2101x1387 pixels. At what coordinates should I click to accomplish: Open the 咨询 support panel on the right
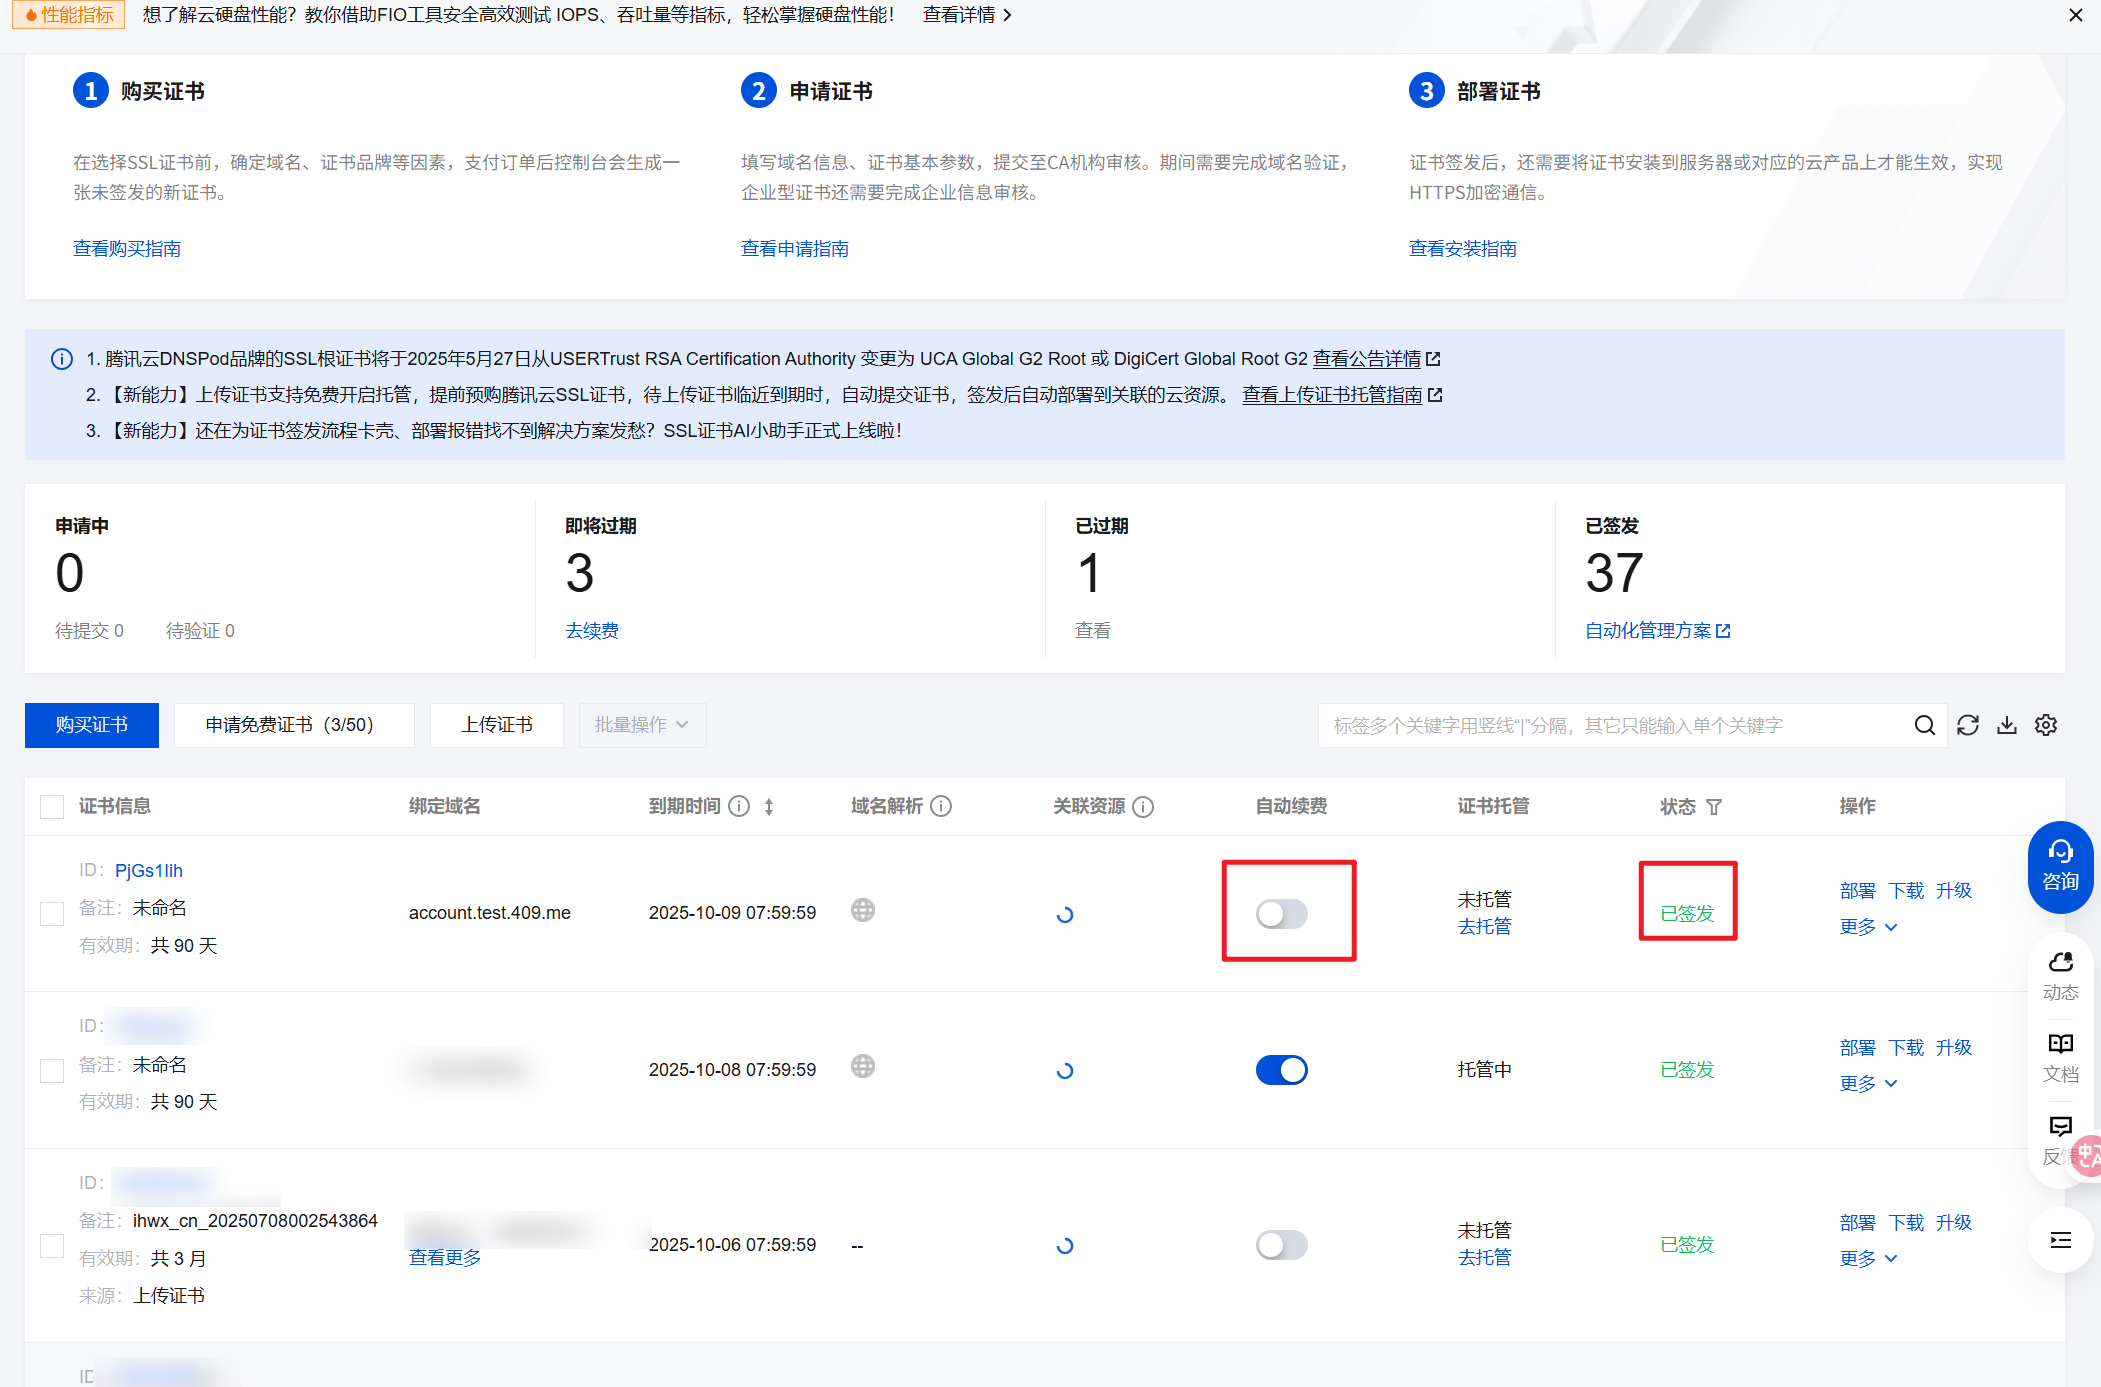[x=2059, y=866]
